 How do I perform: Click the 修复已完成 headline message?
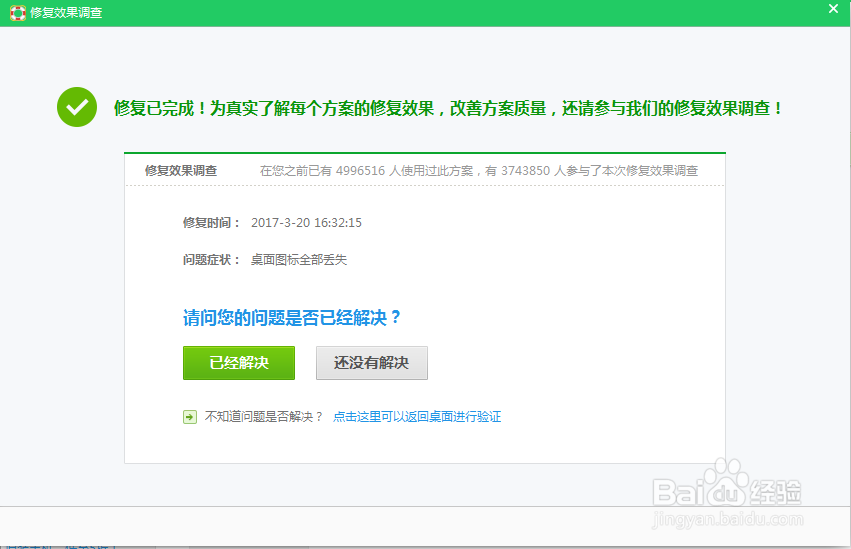coord(448,108)
